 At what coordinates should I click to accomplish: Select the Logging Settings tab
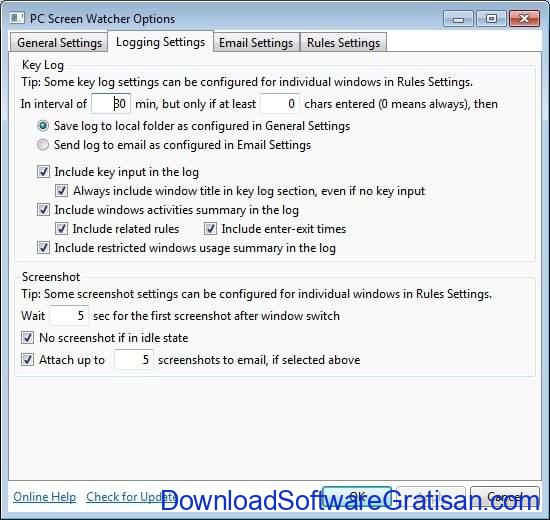[160, 42]
